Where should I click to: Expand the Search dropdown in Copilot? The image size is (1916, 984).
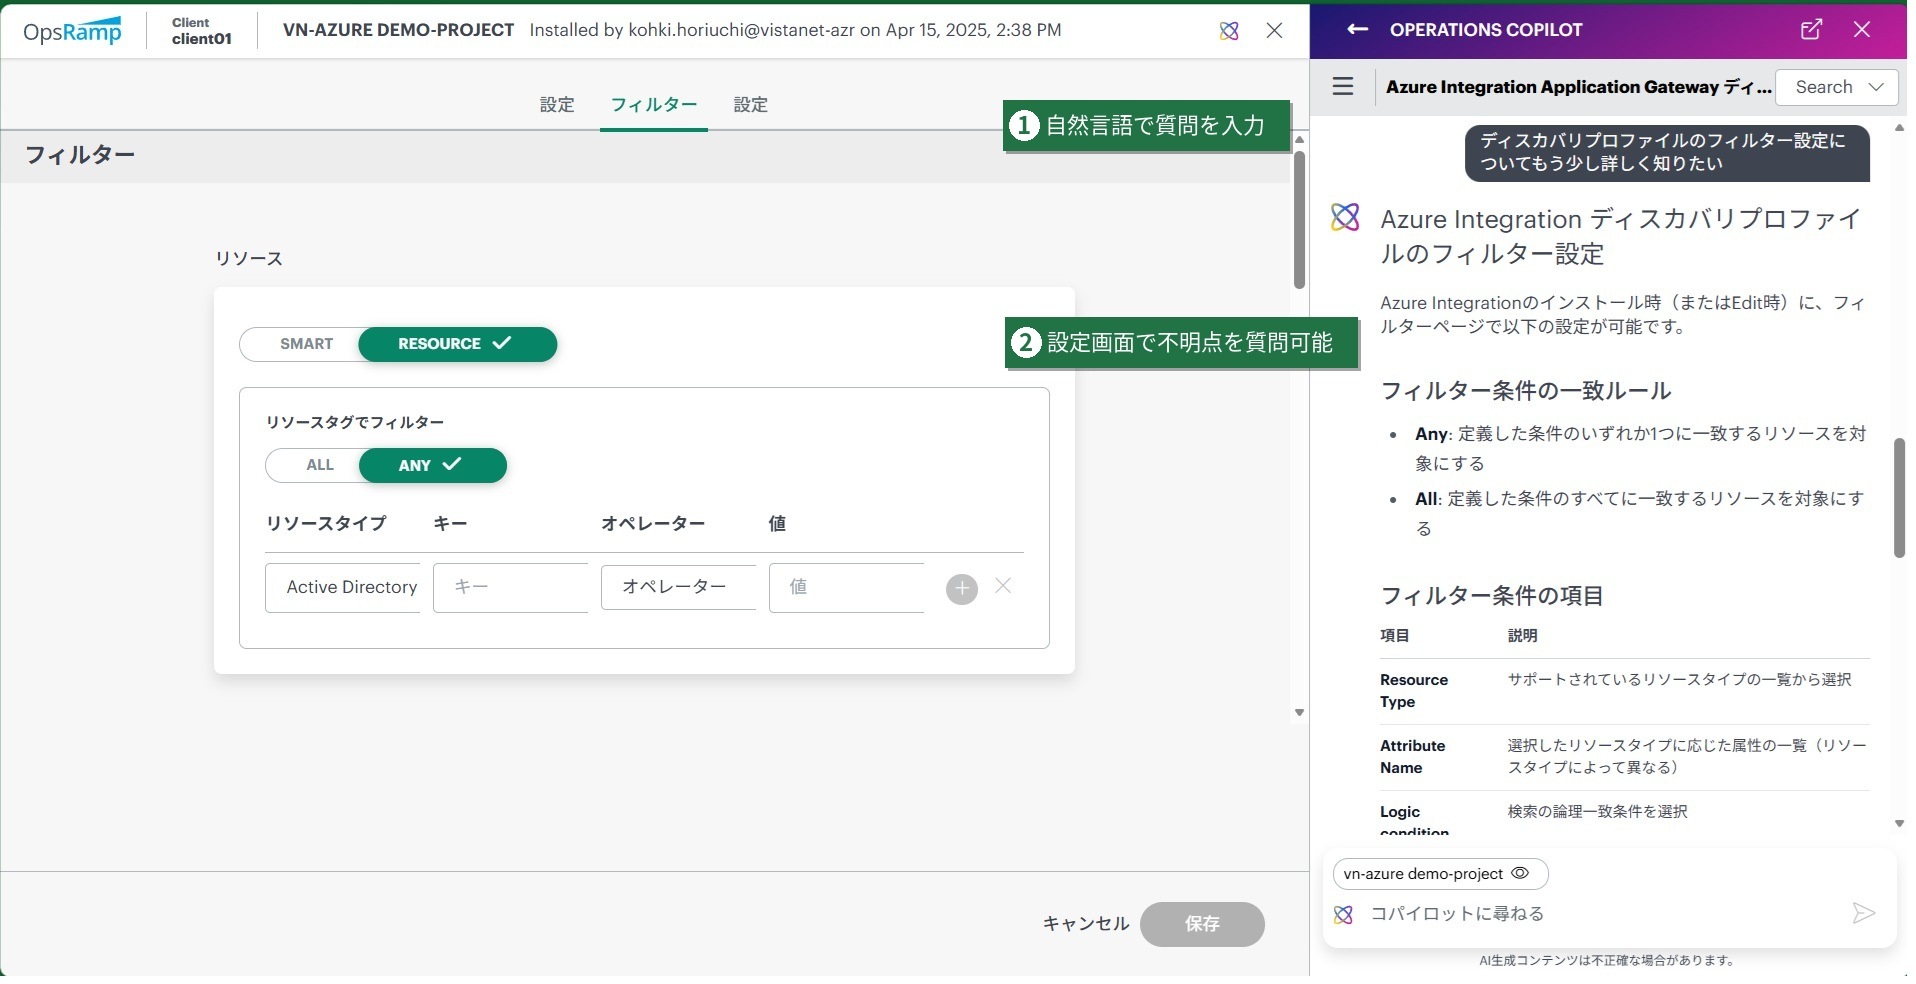(1837, 87)
